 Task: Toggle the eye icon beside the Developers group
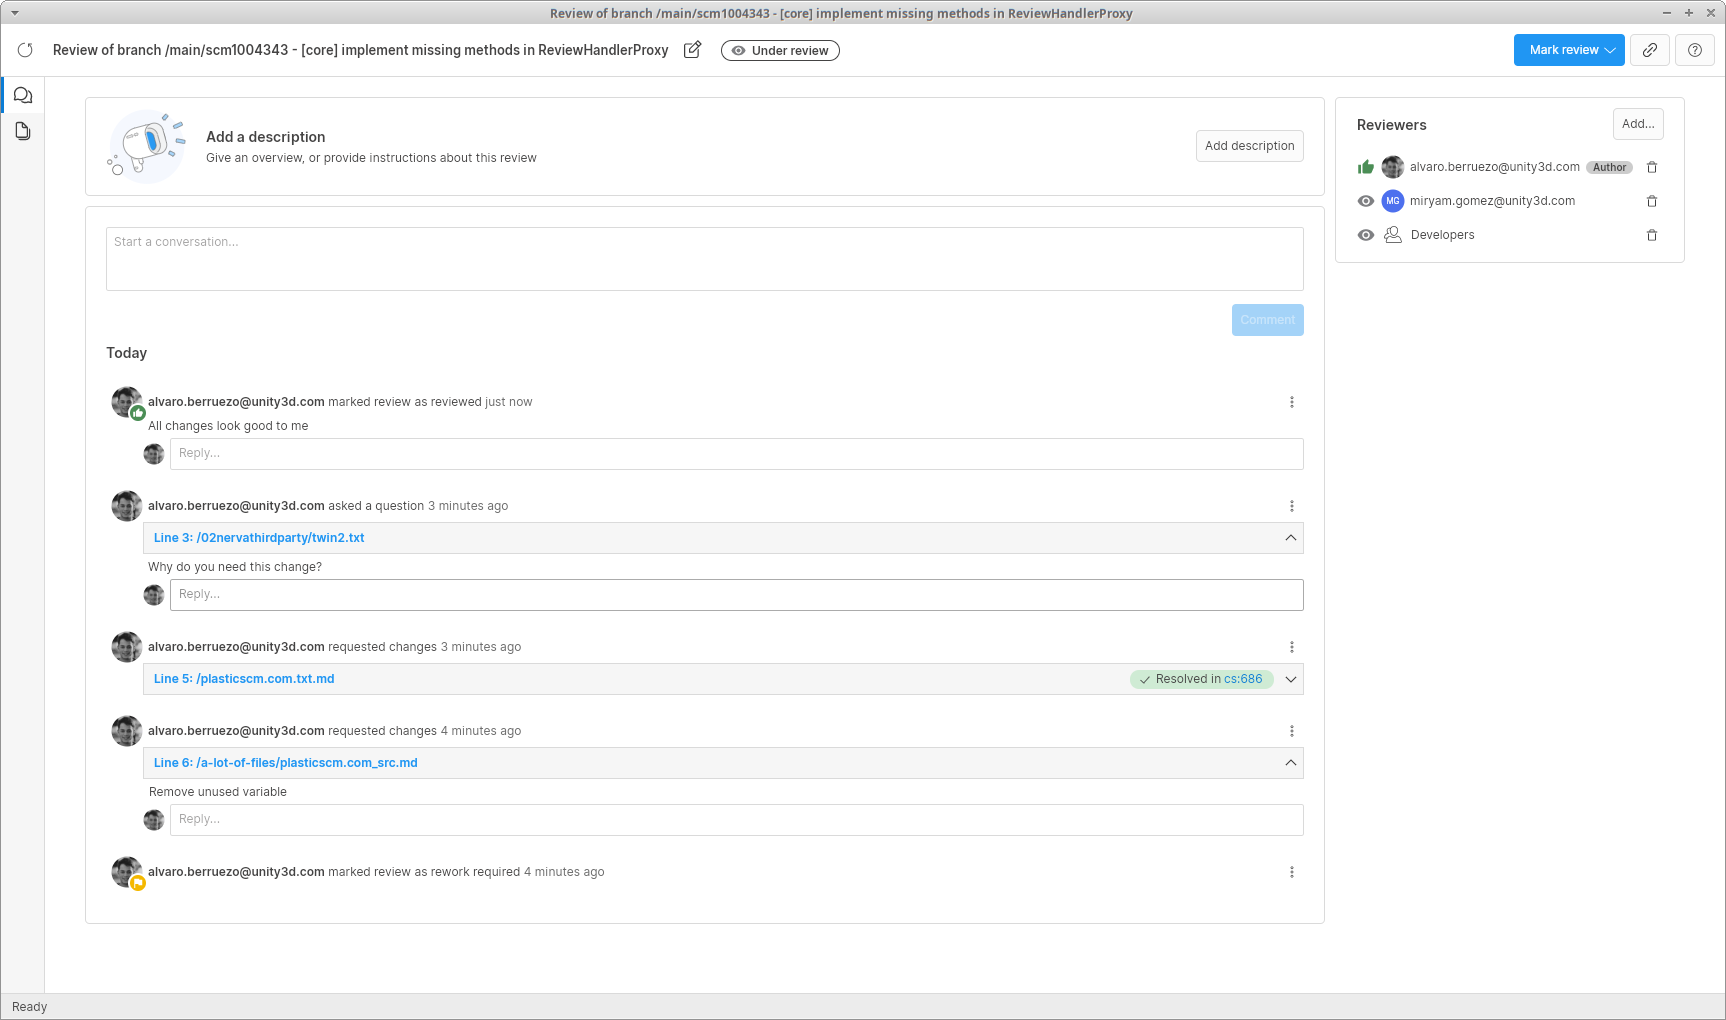tap(1365, 235)
